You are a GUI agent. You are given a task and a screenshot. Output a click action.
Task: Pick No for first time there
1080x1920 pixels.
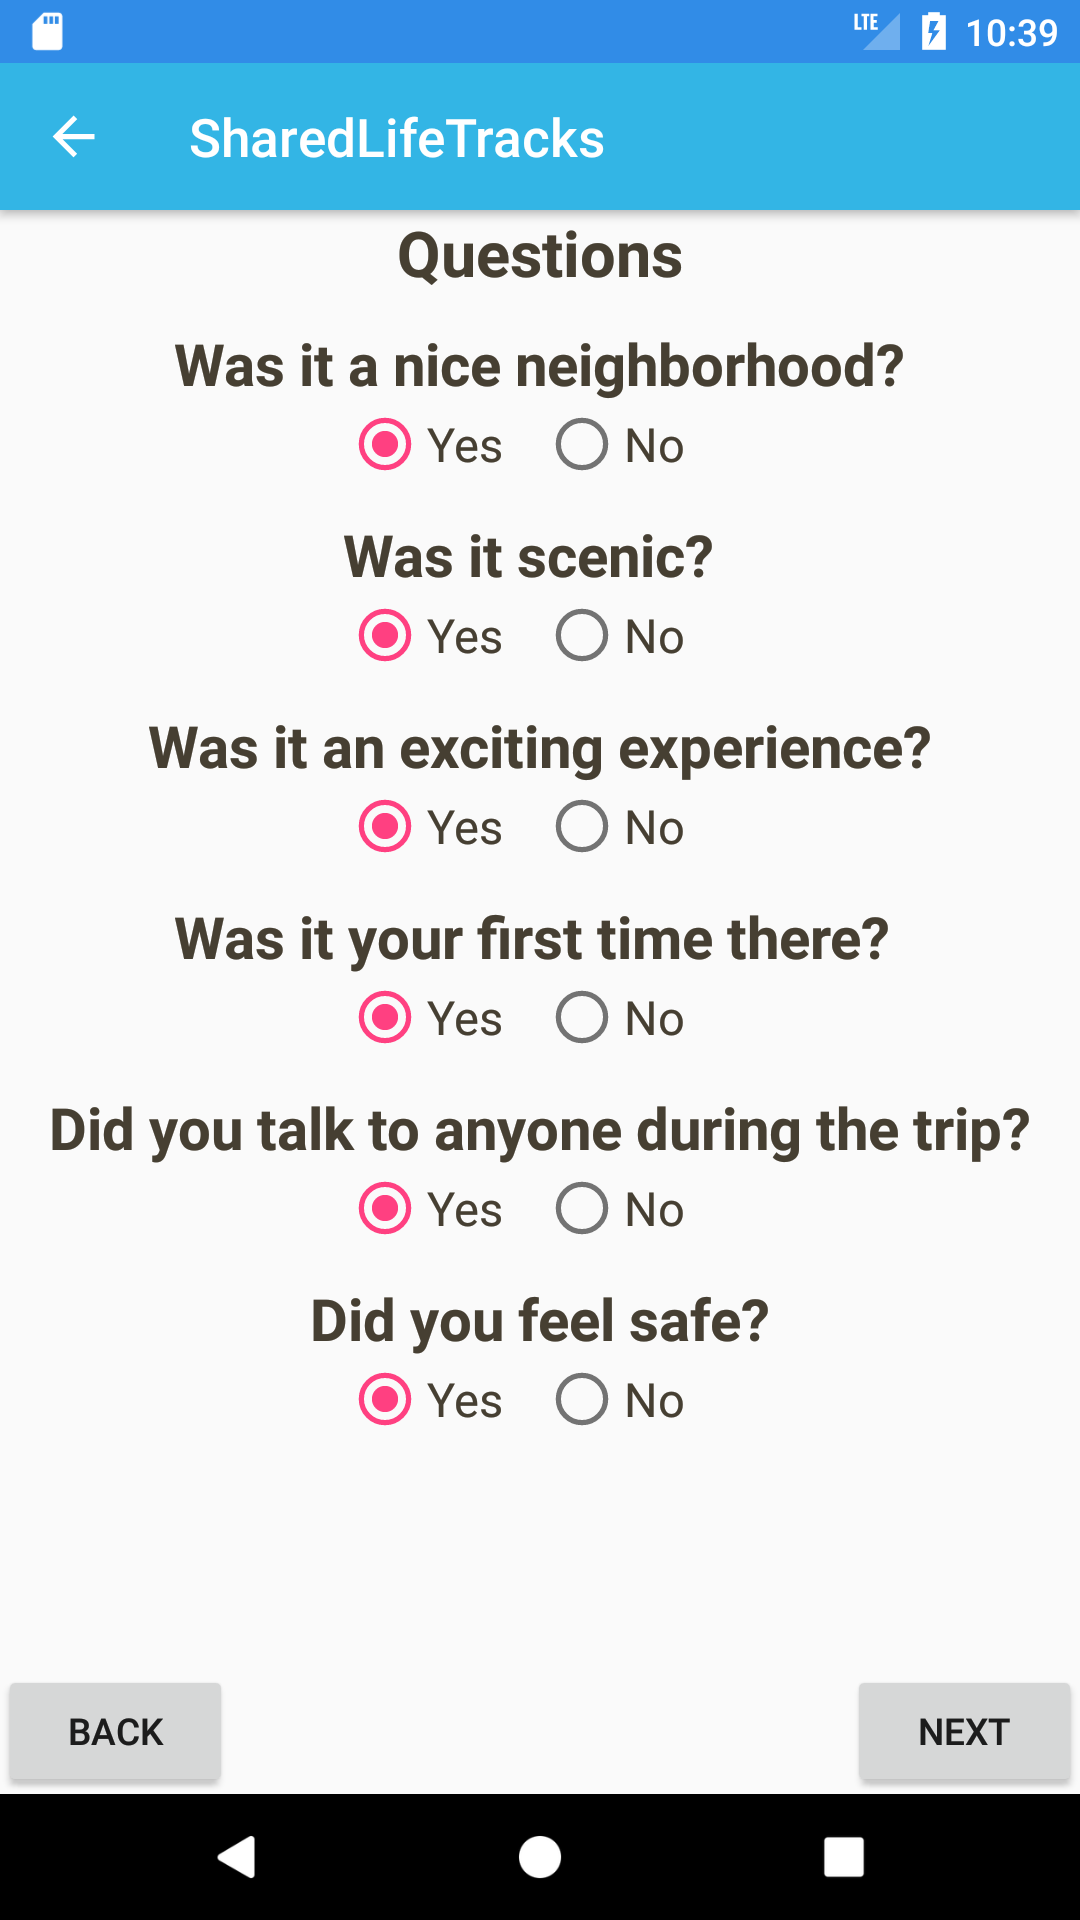click(x=583, y=1018)
